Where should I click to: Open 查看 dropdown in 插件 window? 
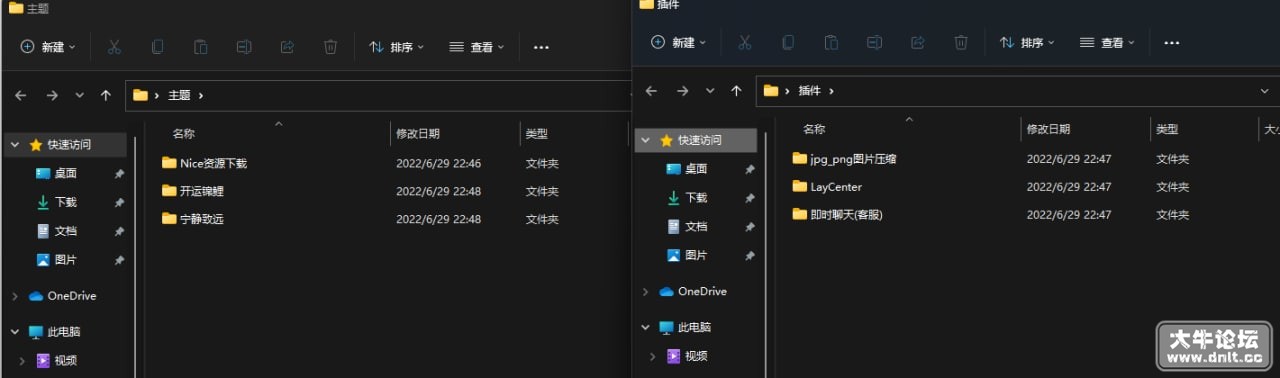[1108, 42]
